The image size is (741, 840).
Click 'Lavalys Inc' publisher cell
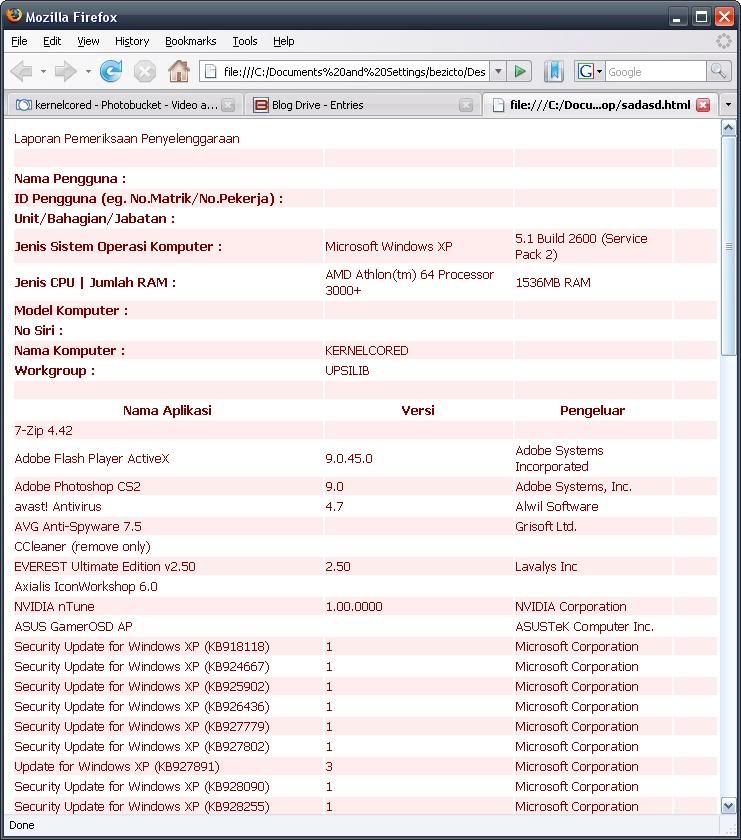click(x=546, y=567)
